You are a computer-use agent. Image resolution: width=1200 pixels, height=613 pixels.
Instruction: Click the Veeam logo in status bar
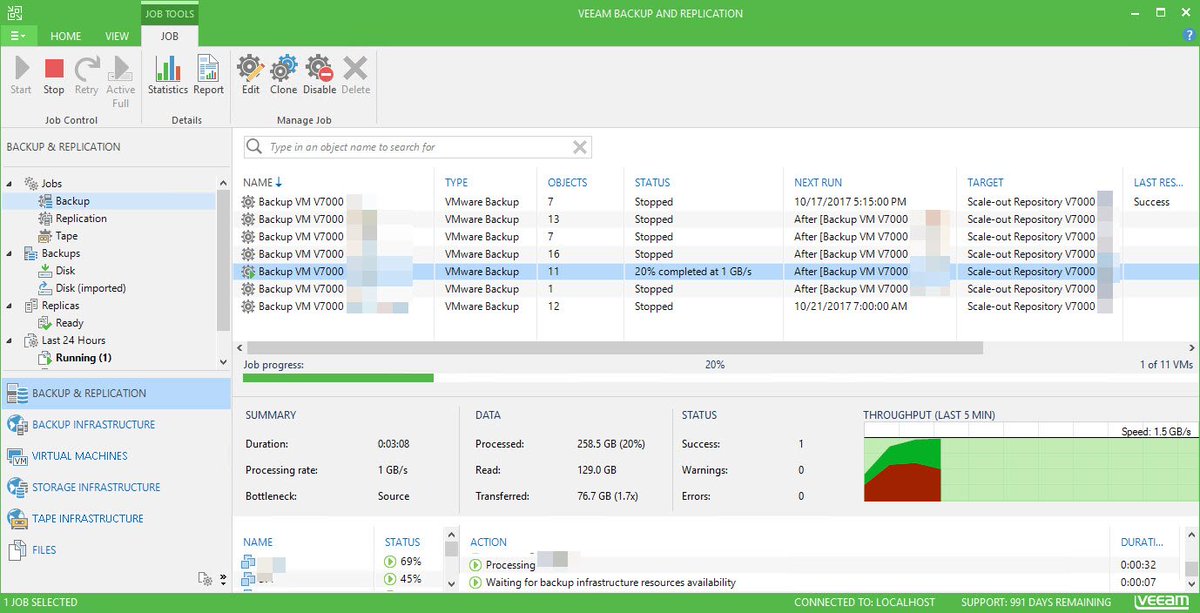(x=1162, y=602)
